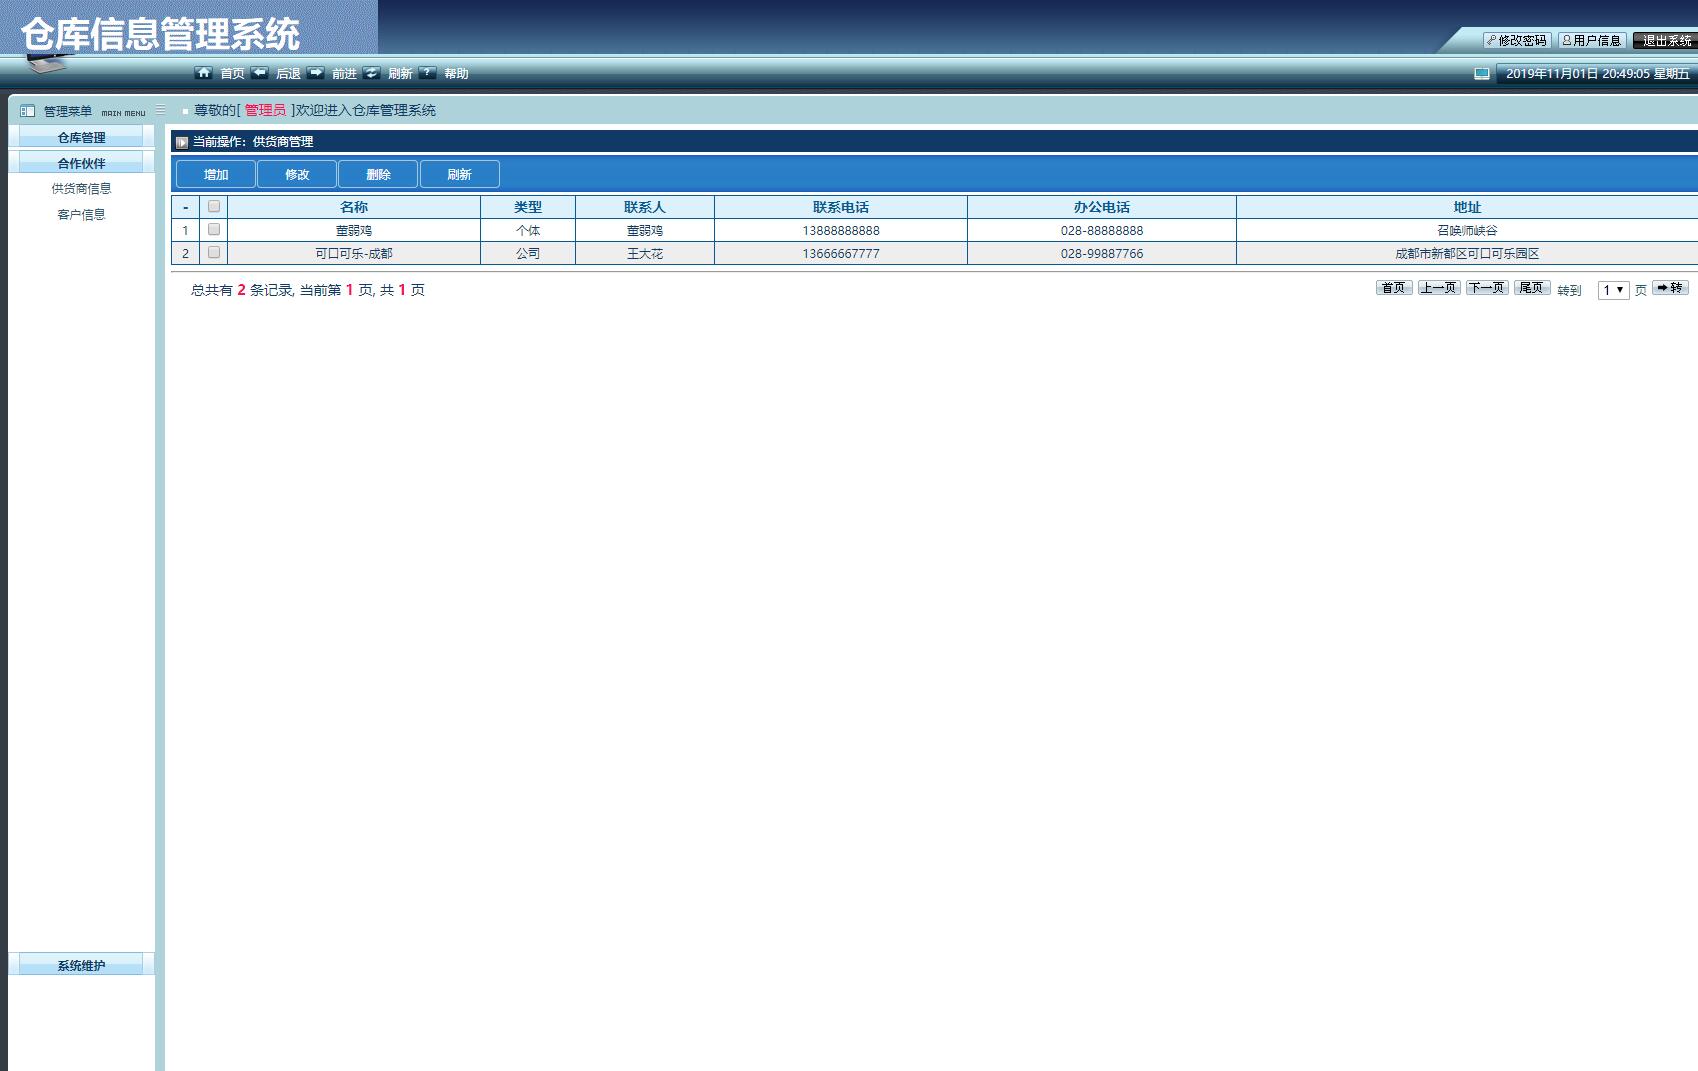Check the row 1 checkbox for 董弱鸡
This screenshot has height=1071, width=1698.
[214, 229]
